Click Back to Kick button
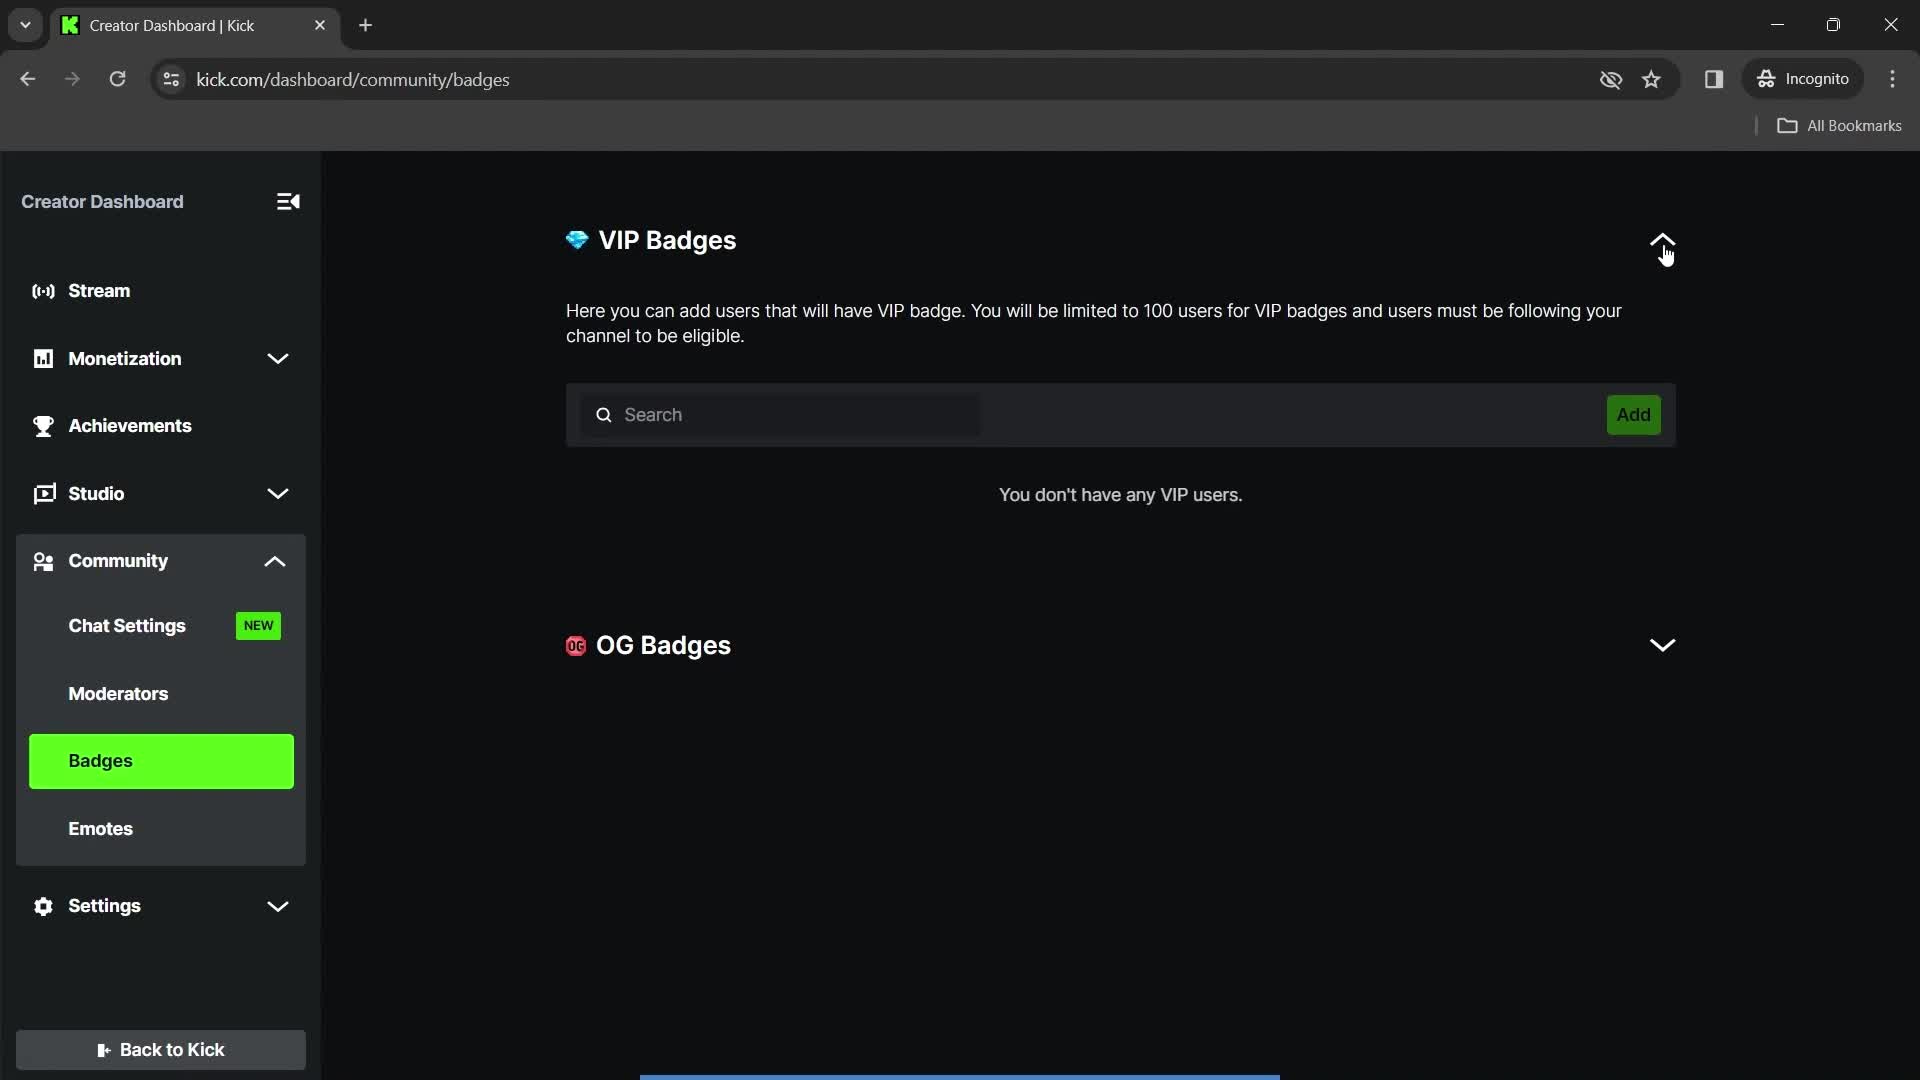Screen dimensions: 1920x1080 [x=160, y=1048]
